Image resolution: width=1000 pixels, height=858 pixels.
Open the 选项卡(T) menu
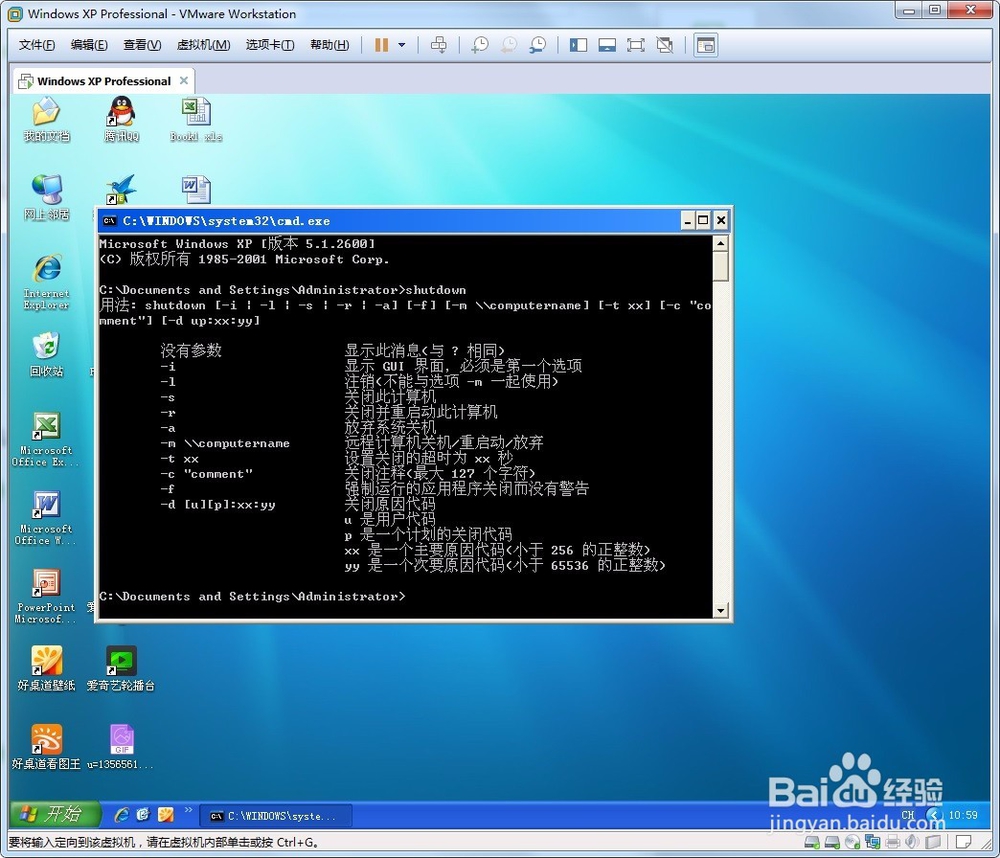tap(270, 45)
